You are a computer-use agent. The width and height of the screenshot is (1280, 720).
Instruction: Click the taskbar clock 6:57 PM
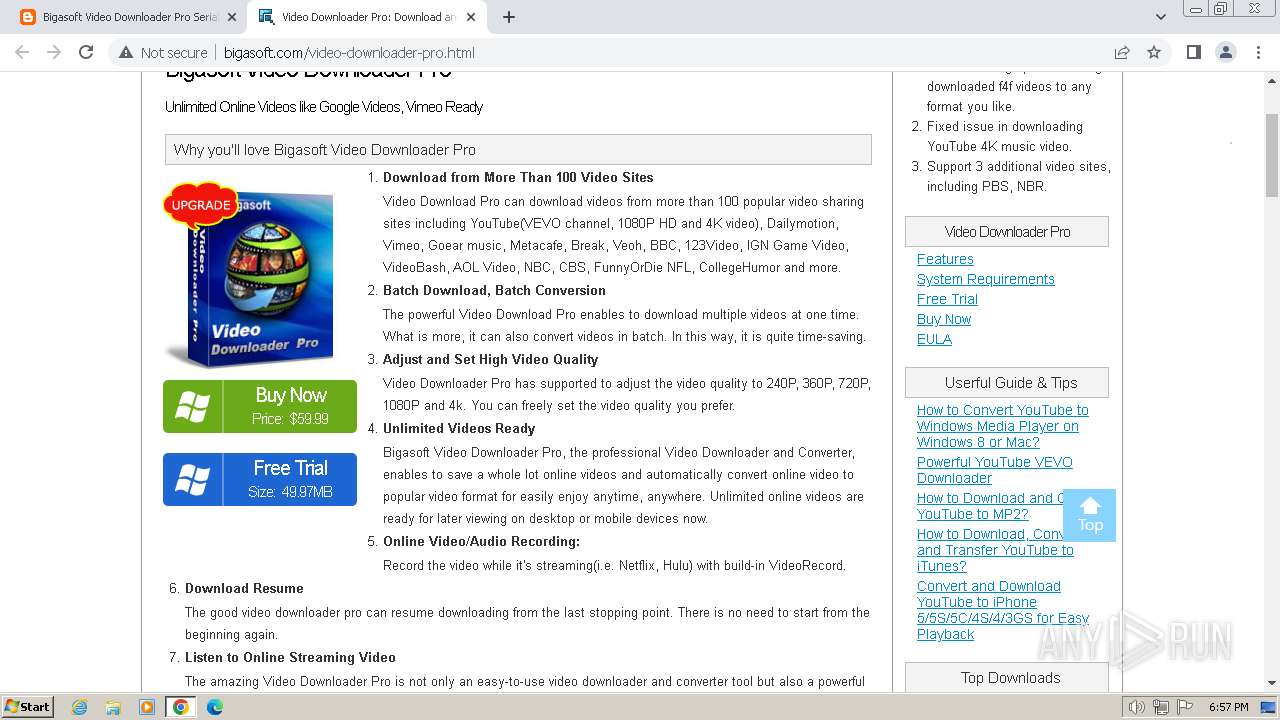click(x=1228, y=707)
